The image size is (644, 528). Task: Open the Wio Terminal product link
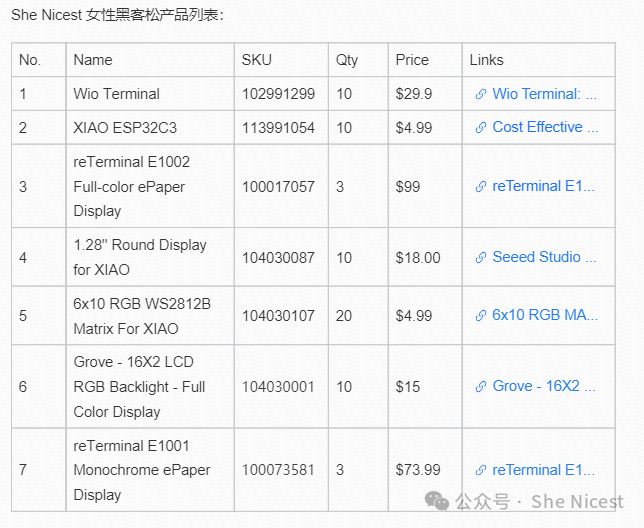click(x=544, y=94)
